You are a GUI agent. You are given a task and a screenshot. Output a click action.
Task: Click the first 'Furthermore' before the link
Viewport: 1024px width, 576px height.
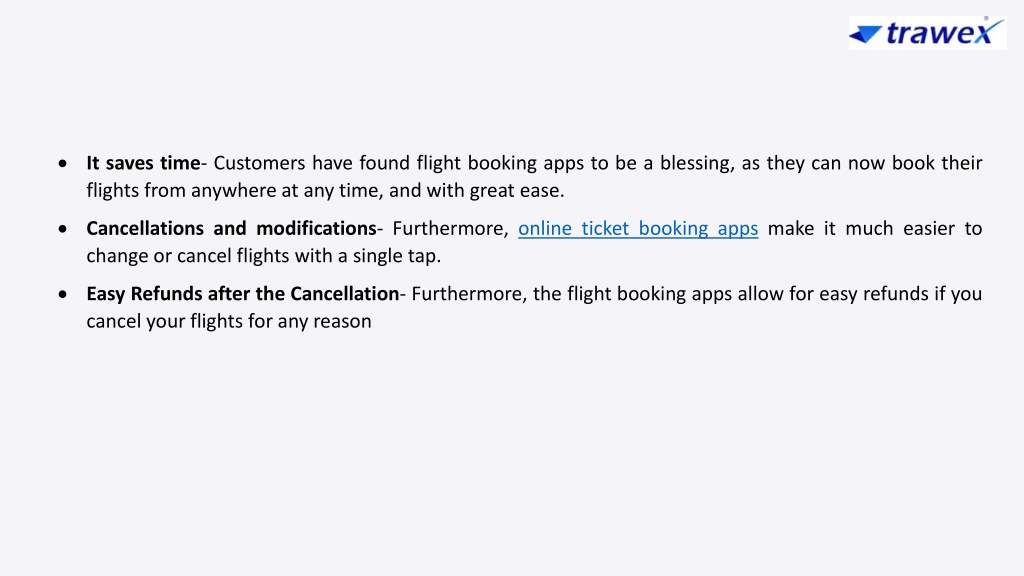(x=447, y=229)
